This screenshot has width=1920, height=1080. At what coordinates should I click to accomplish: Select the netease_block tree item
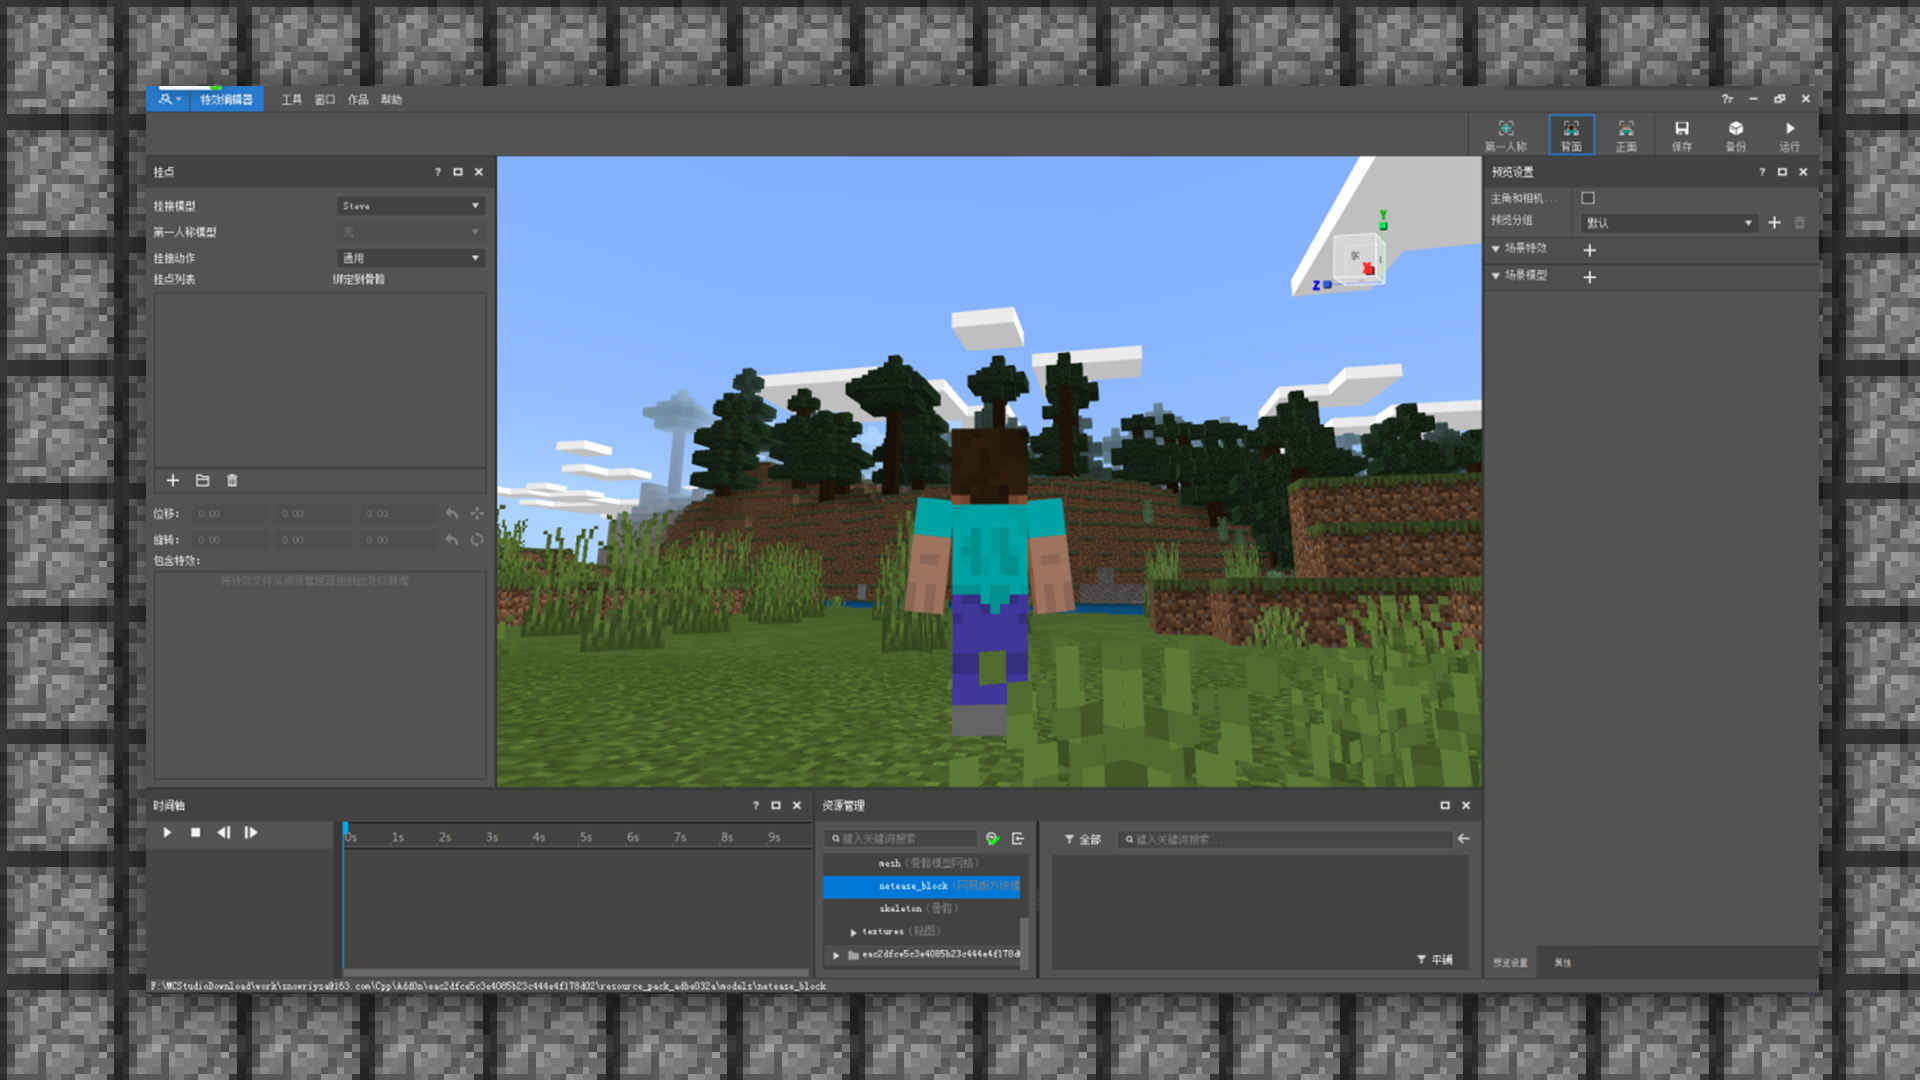tap(922, 886)
